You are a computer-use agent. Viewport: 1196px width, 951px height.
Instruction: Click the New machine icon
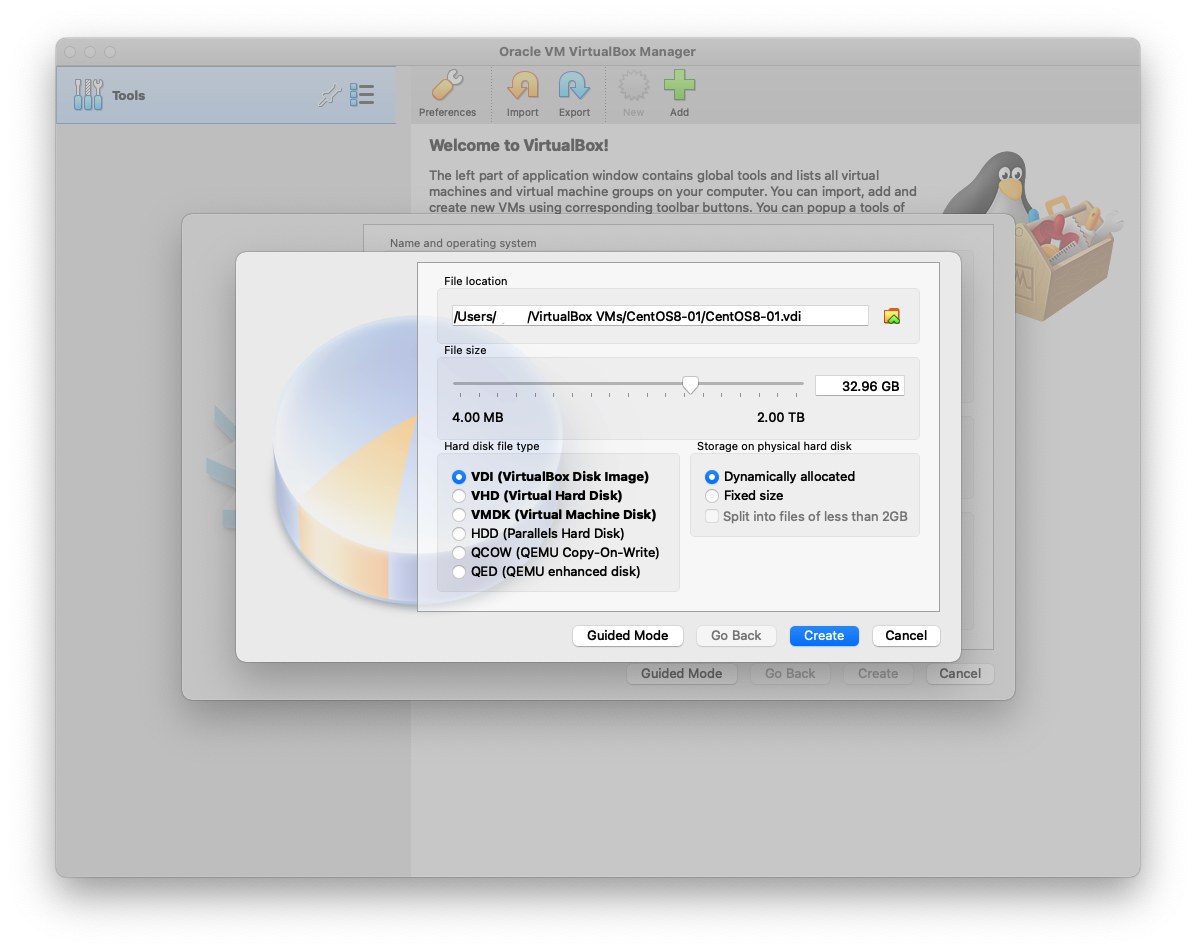click(x=633, y=94)
